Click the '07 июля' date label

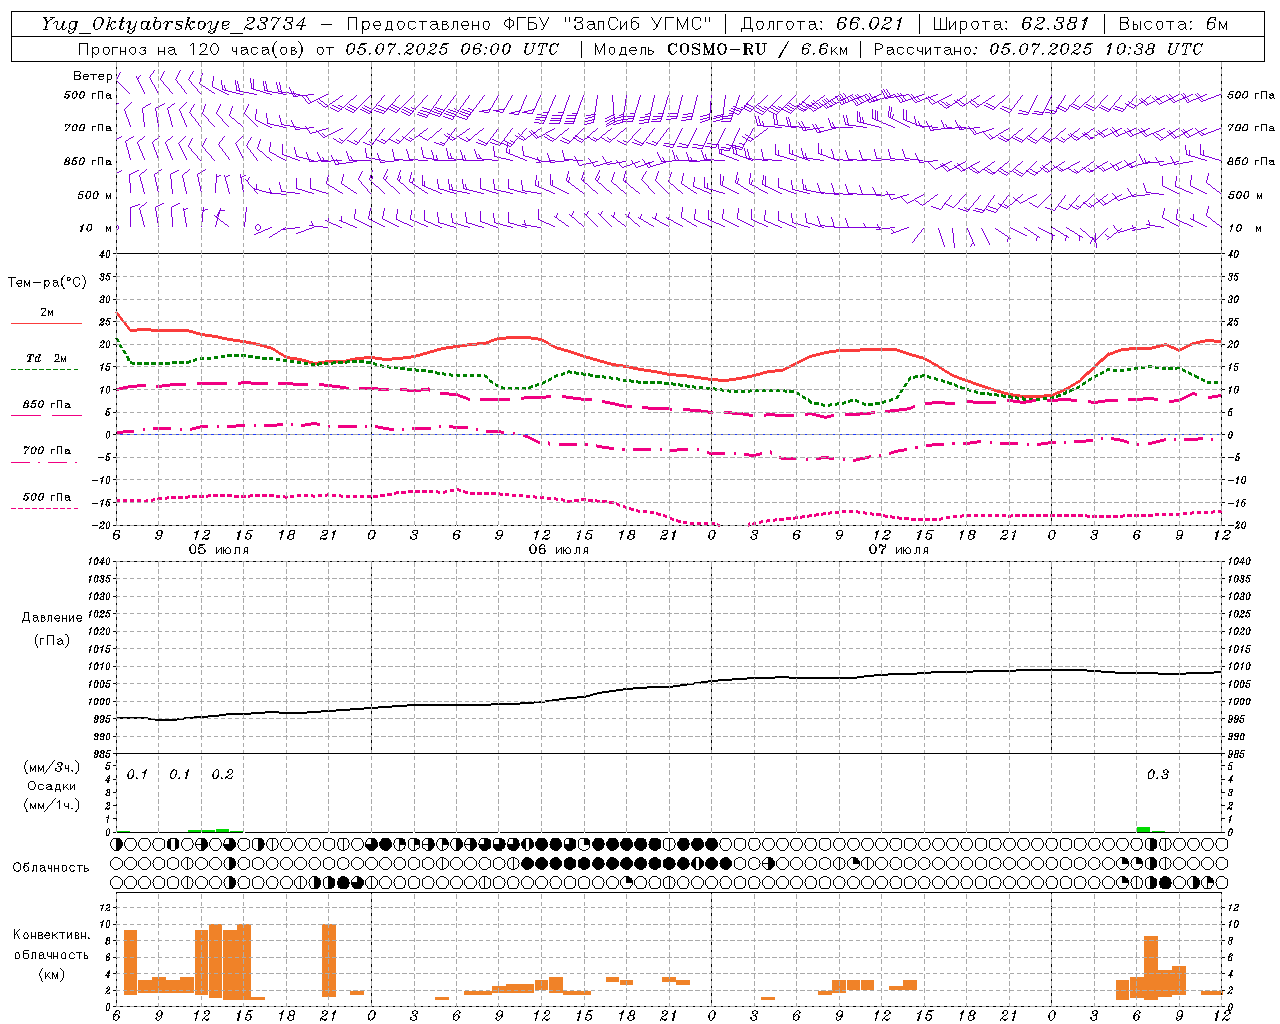click(x=899, y=550)
